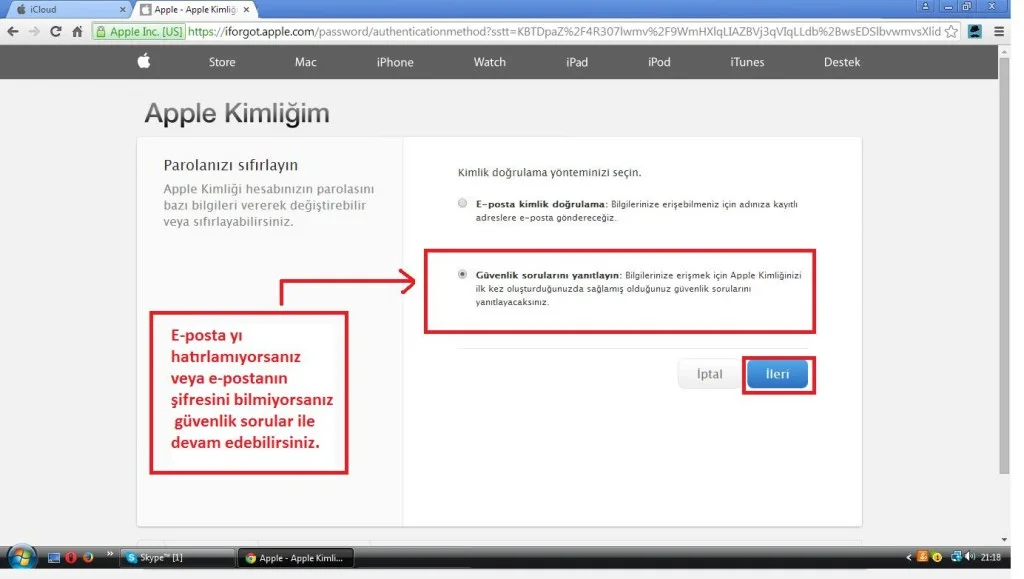Open the volume speaker tray icon
The height and width of the screenshot is (579, 1024).
(x=970, y=557)
